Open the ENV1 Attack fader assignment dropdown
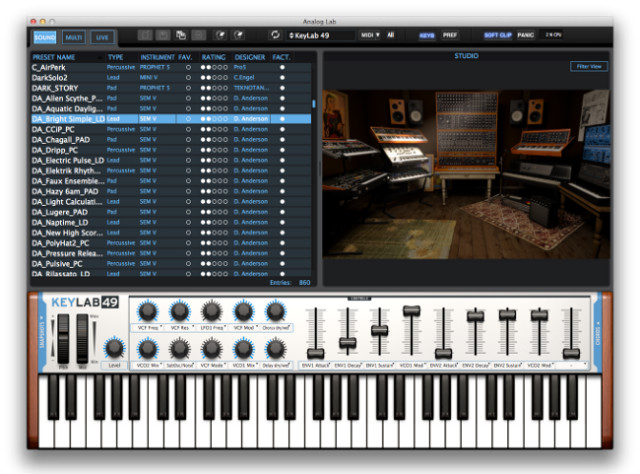Image resolution: width=640 pixels, height=474 pixels. tap(316, 365)
